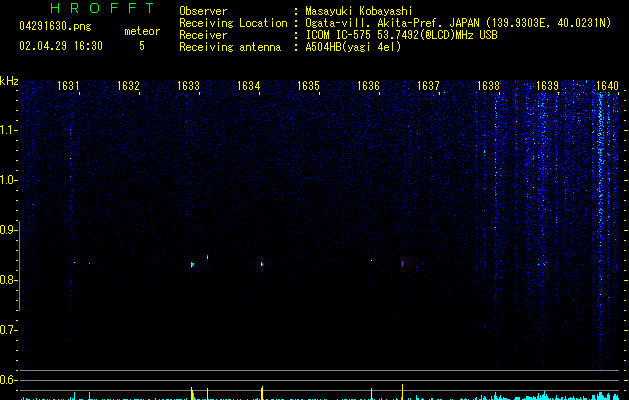Click the 1.0 kHz frequency label
Screen dimensions: 629x400
(8, 180)
